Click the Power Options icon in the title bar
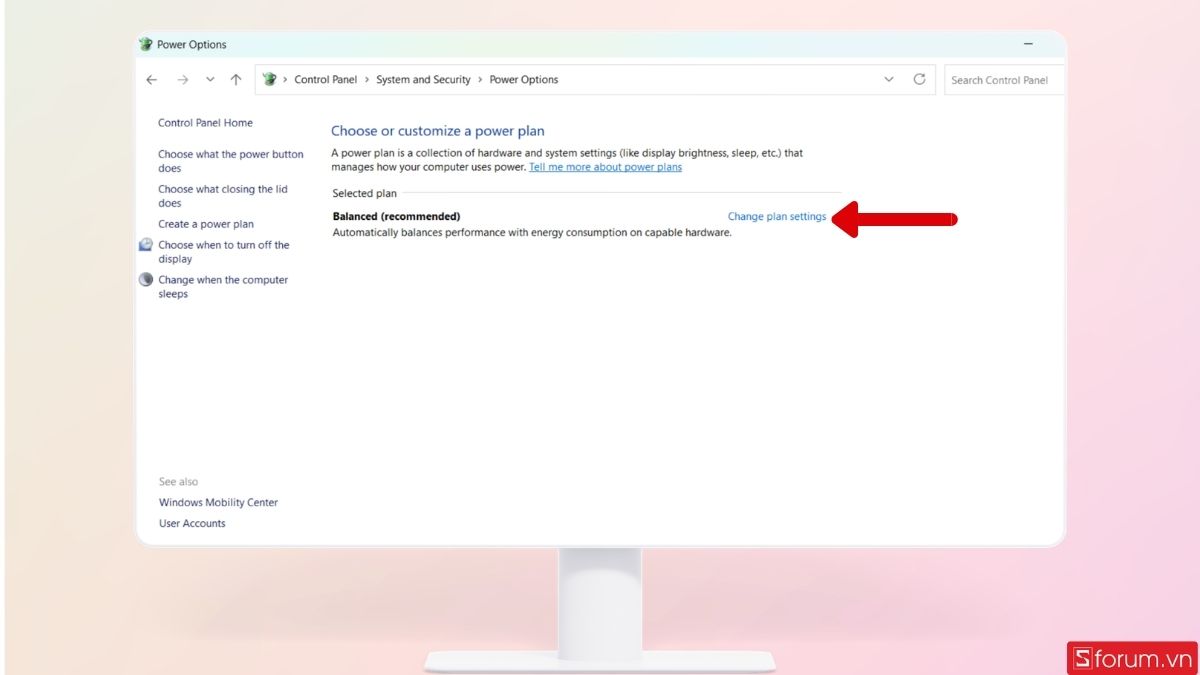1200x675 pixels. (x=146, y=44)
